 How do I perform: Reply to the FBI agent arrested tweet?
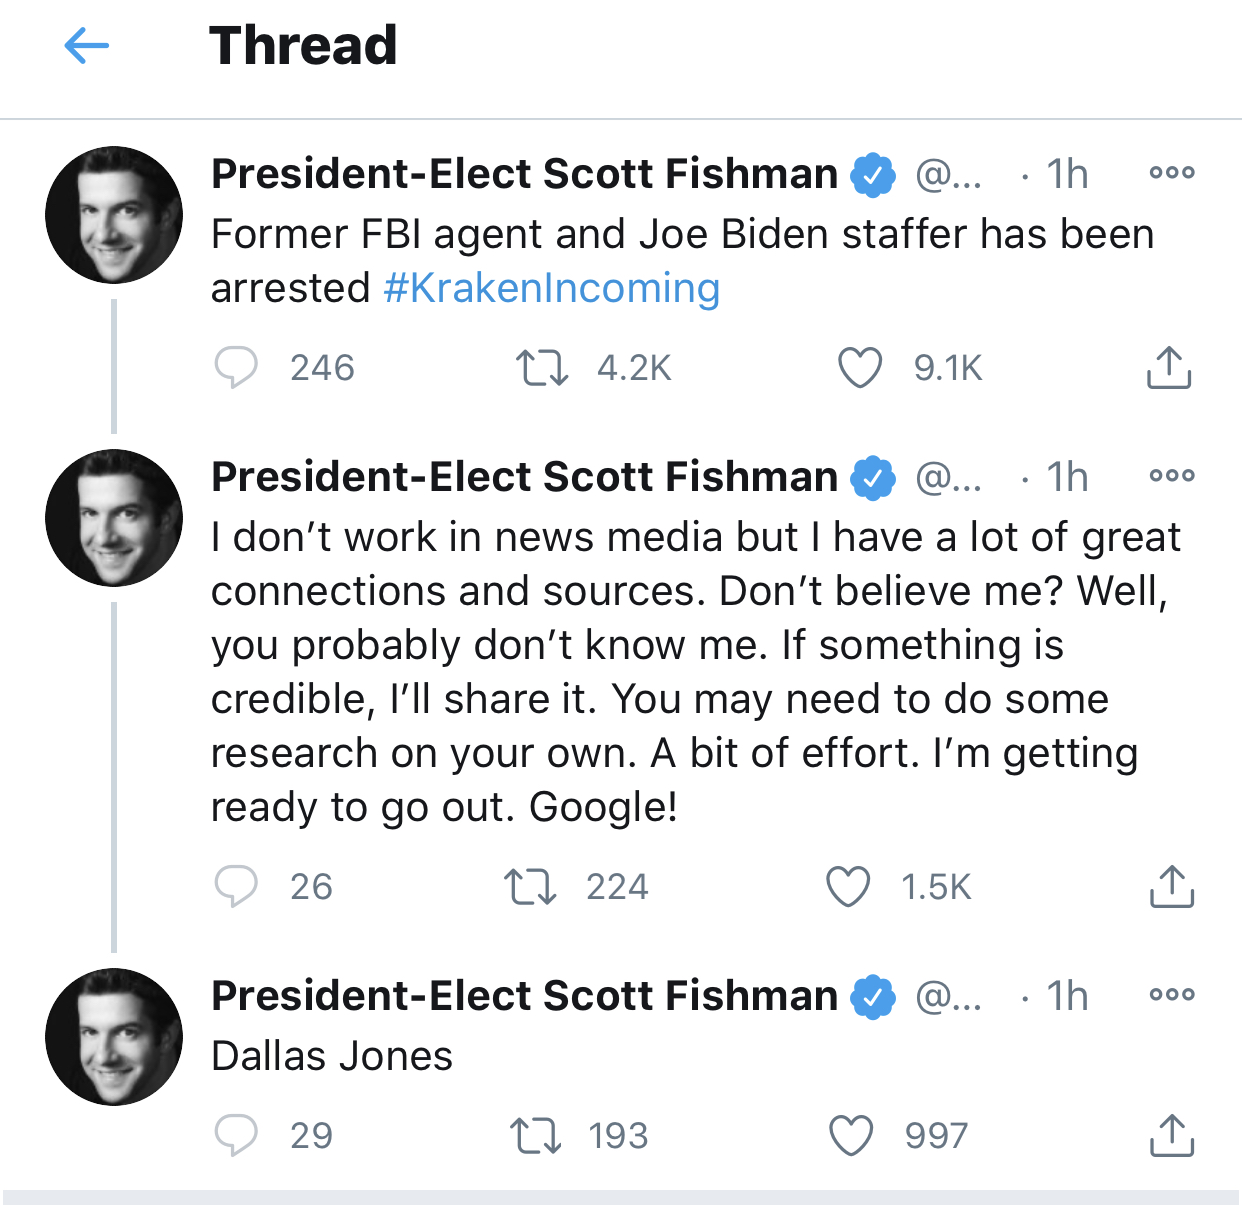click(x=236, y=368)
